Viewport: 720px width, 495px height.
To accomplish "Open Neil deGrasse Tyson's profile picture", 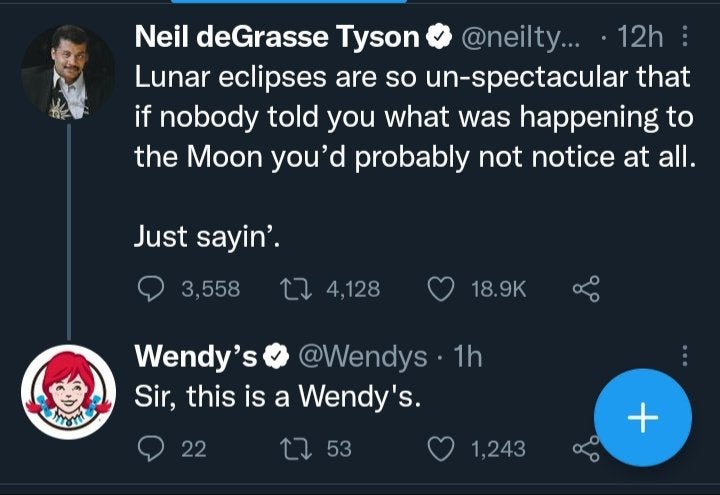I will pyautogui.click(x=66, y=70).
